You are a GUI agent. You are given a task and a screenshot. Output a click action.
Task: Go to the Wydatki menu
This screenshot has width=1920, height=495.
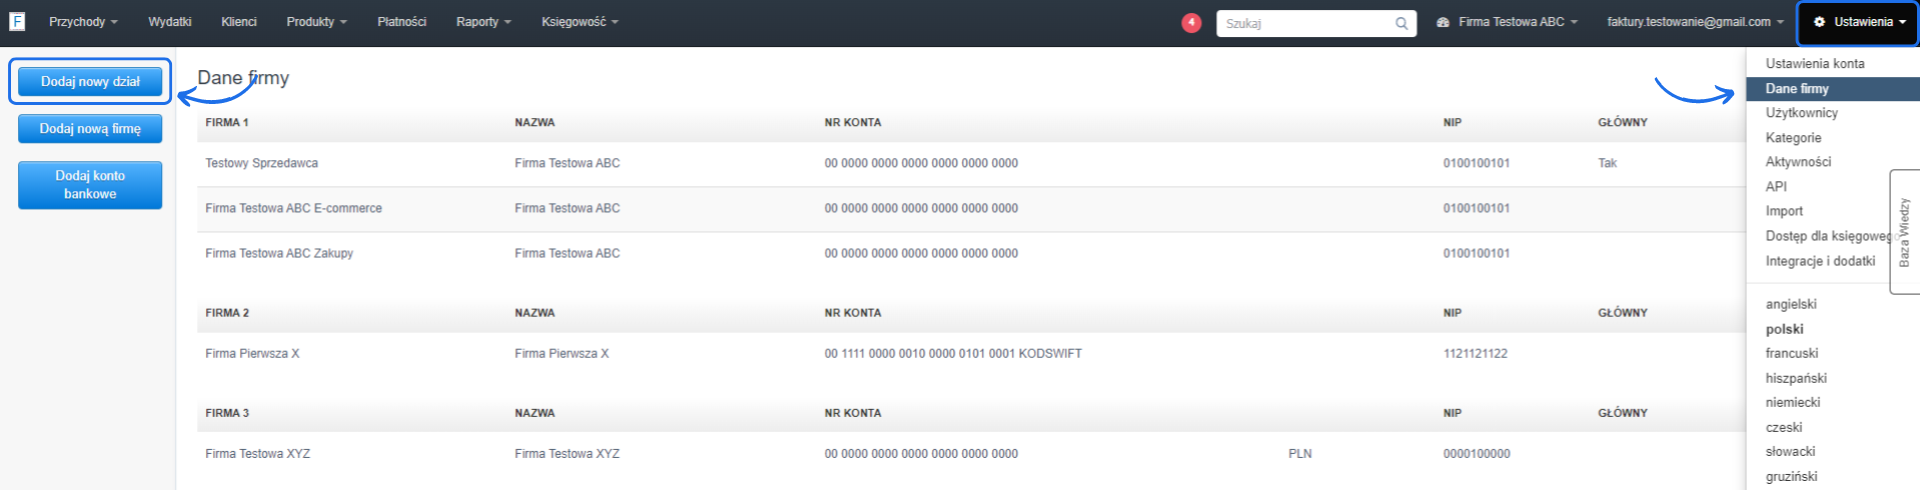click(x=170, y=22)
